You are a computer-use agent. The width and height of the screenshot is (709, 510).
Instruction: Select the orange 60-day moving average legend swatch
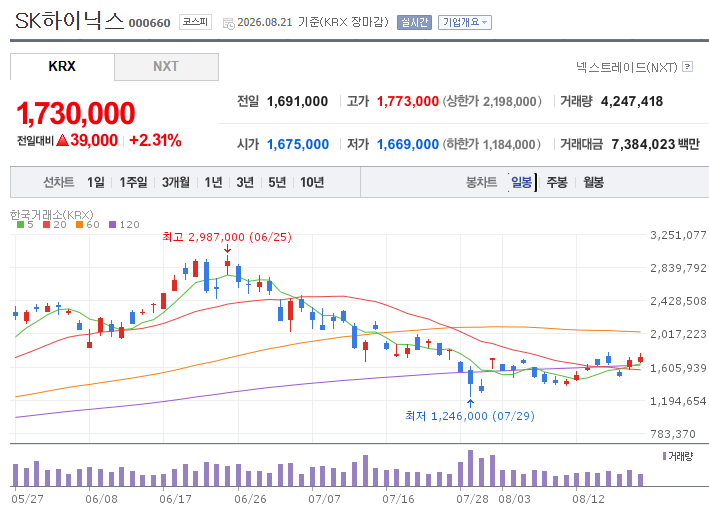[x=80, y=224]
